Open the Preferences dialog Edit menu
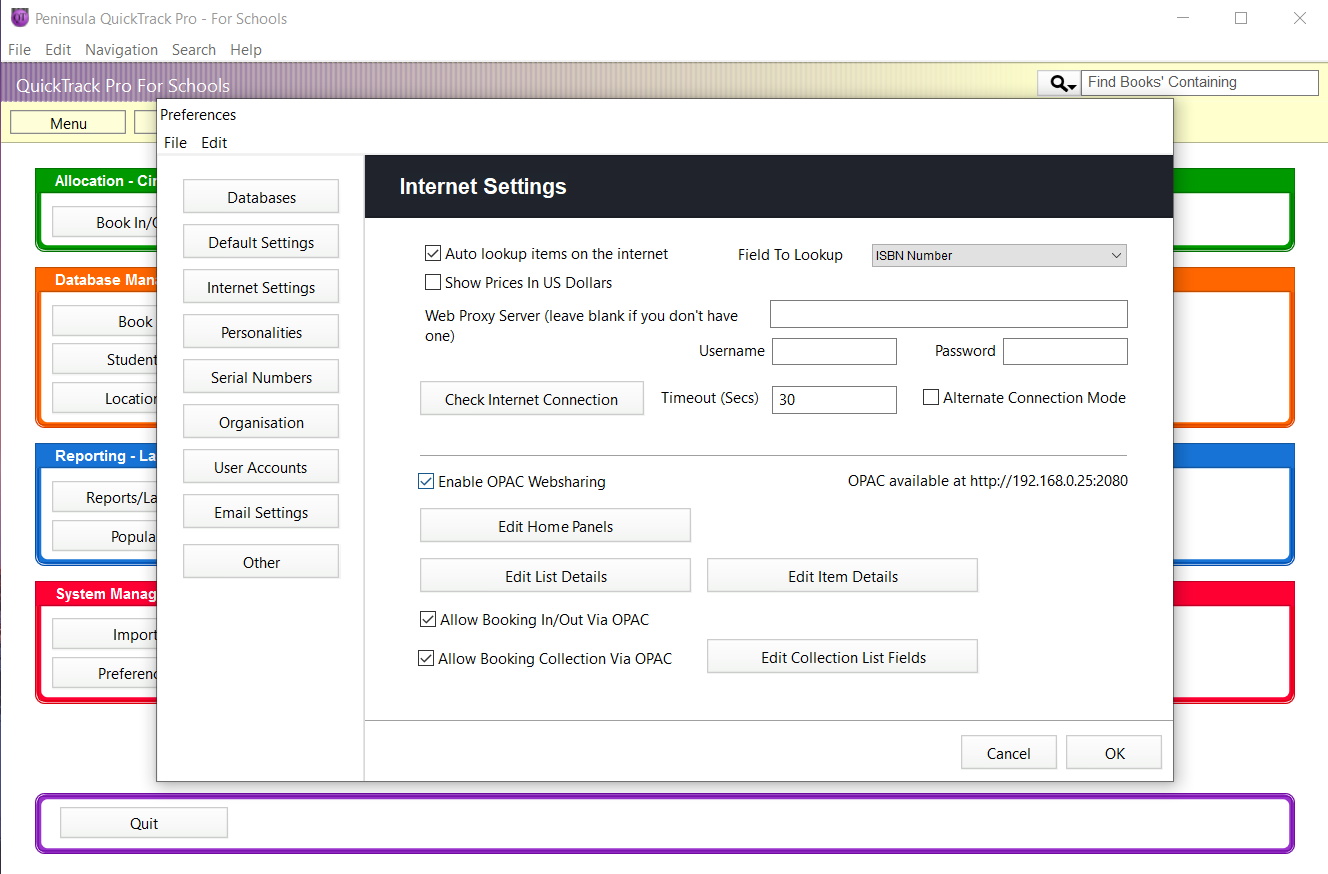1328x874 pixels. pyautogui.click(x=214, y=143)
